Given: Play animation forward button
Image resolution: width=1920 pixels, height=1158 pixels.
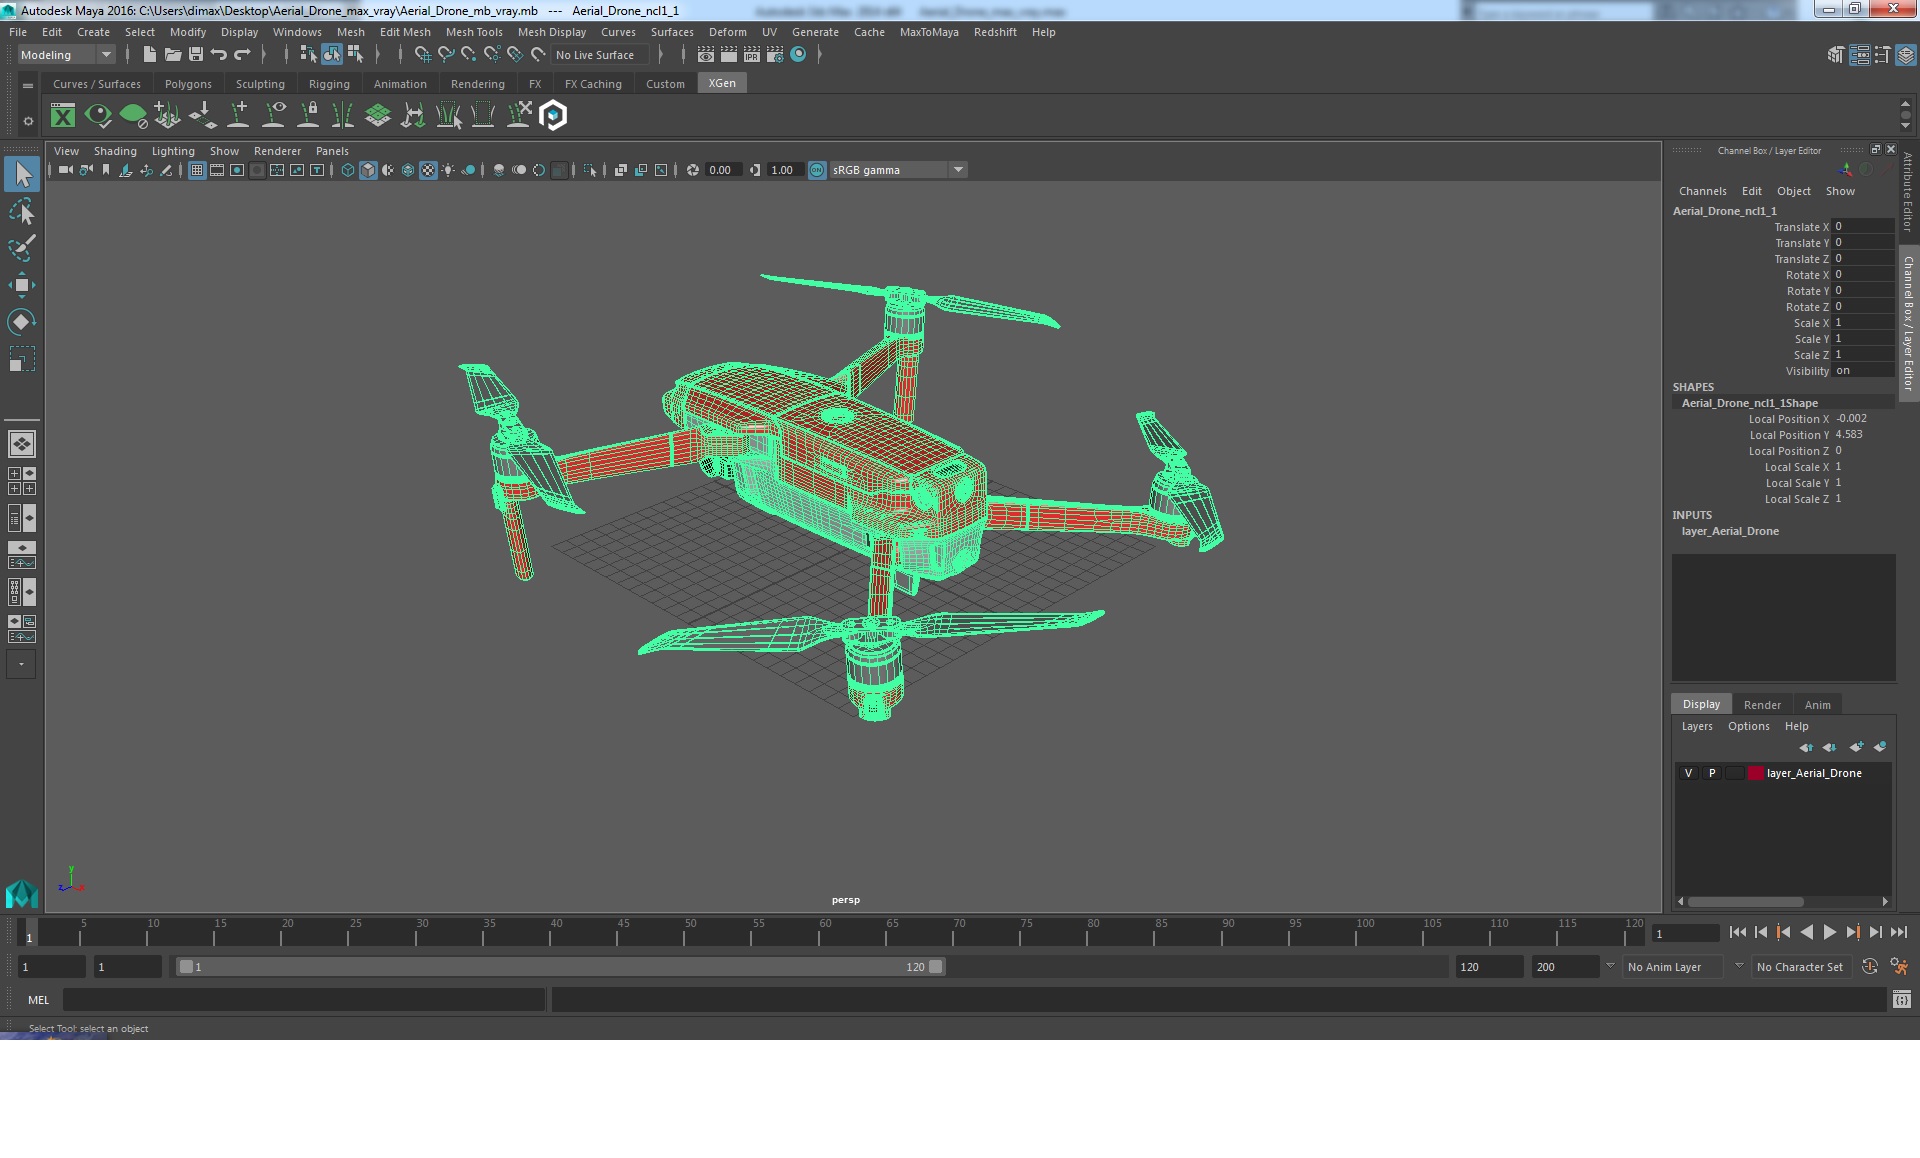Looking at the screenshot, I should coord(1829,932).
